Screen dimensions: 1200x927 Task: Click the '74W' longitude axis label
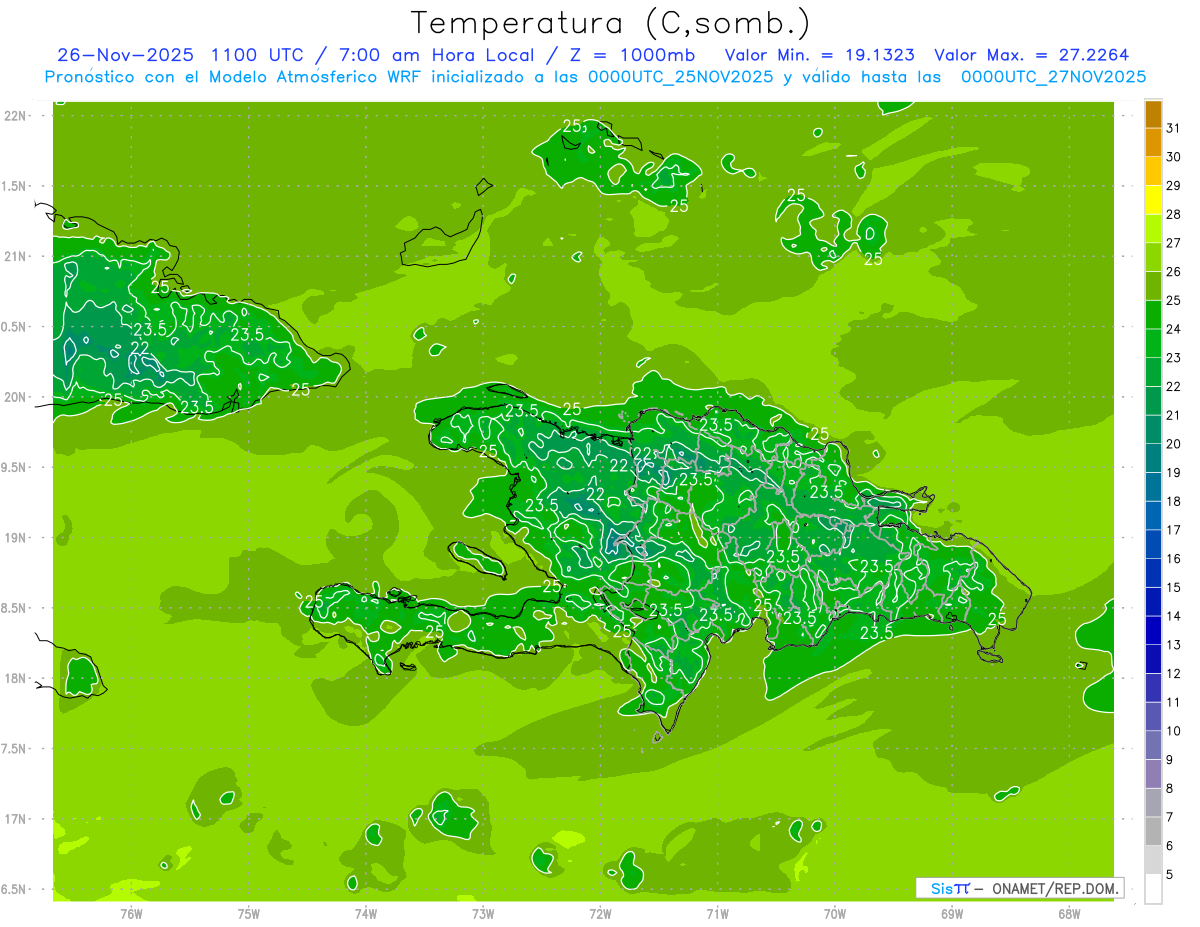(x=366, y=913)
